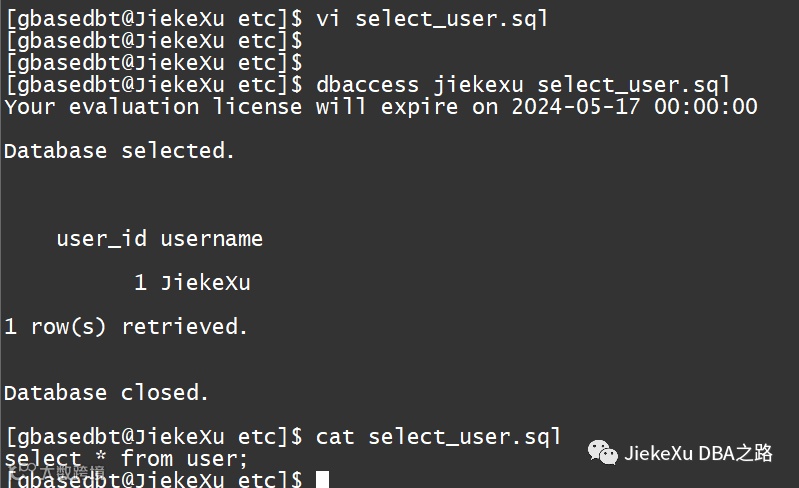Click the second empty shell prompt line
Viewport: 799px width, 488px height.
(154, 41)
